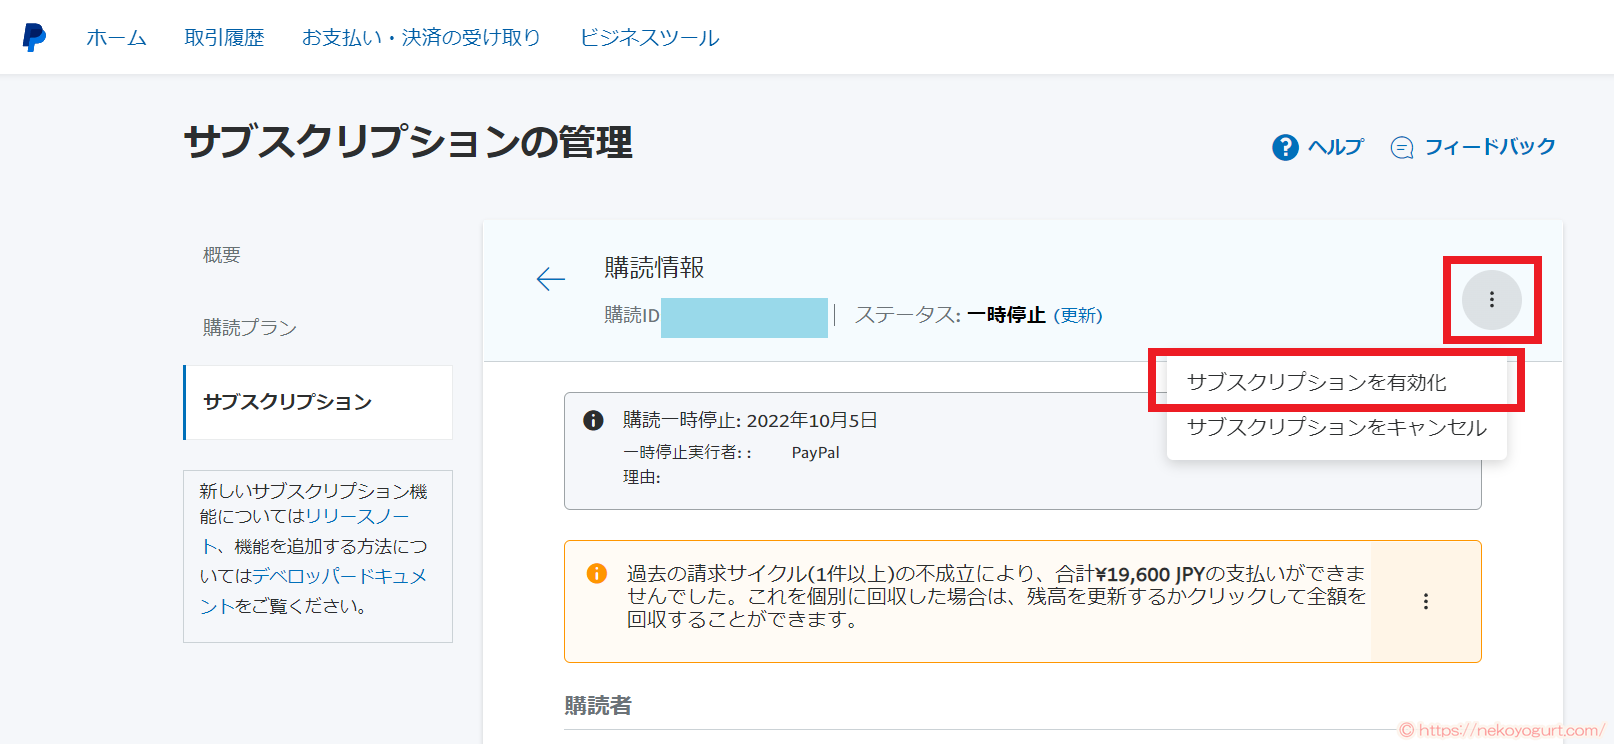Open the ヘルプ link
Image resolution: width=1614 pixels, height=744 pixels.
[1335, 147]
